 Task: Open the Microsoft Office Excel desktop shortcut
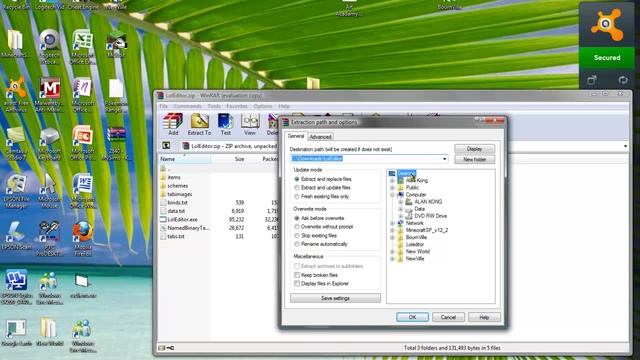[x=83, y=47]
